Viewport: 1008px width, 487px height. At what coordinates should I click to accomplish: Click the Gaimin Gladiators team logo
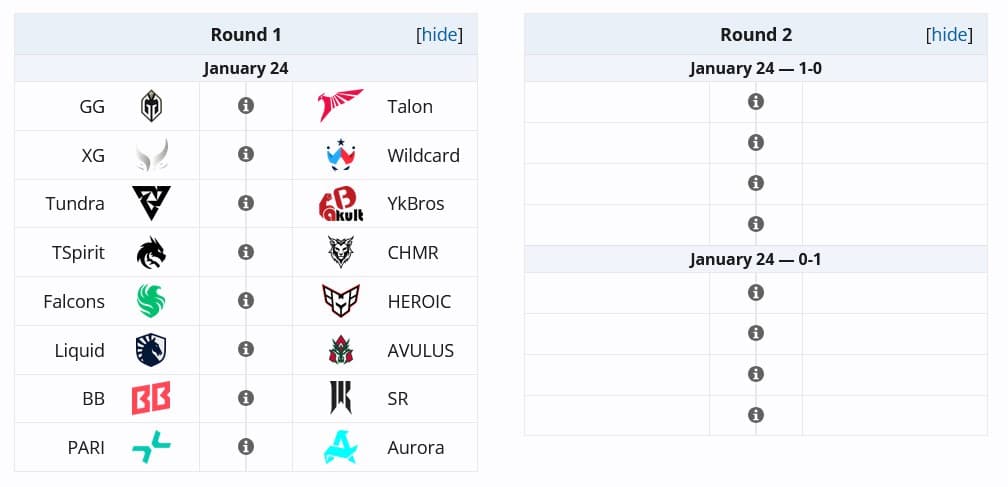[x=151, y=106]
